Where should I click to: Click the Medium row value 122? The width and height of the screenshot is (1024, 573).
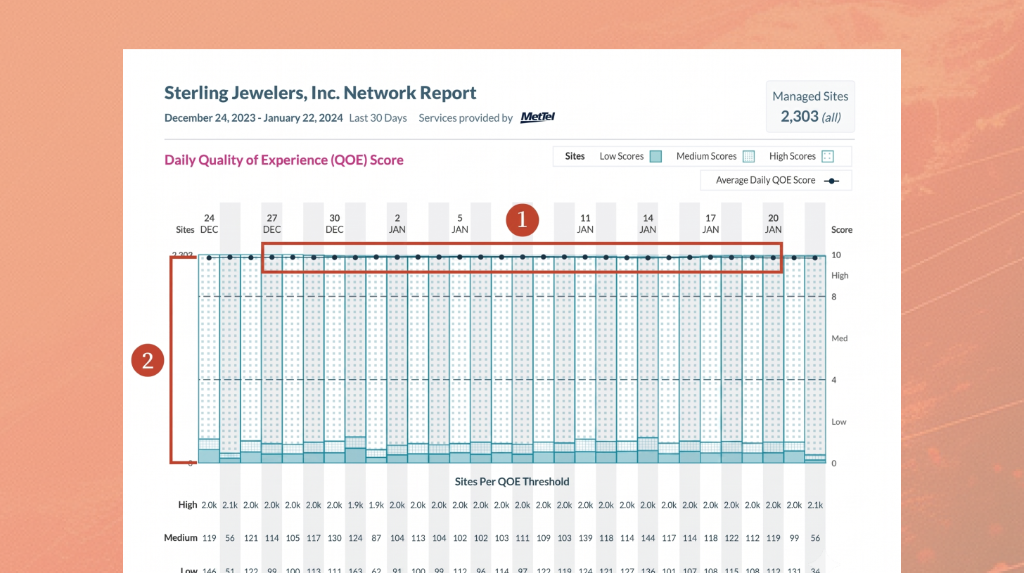[731, 538]
